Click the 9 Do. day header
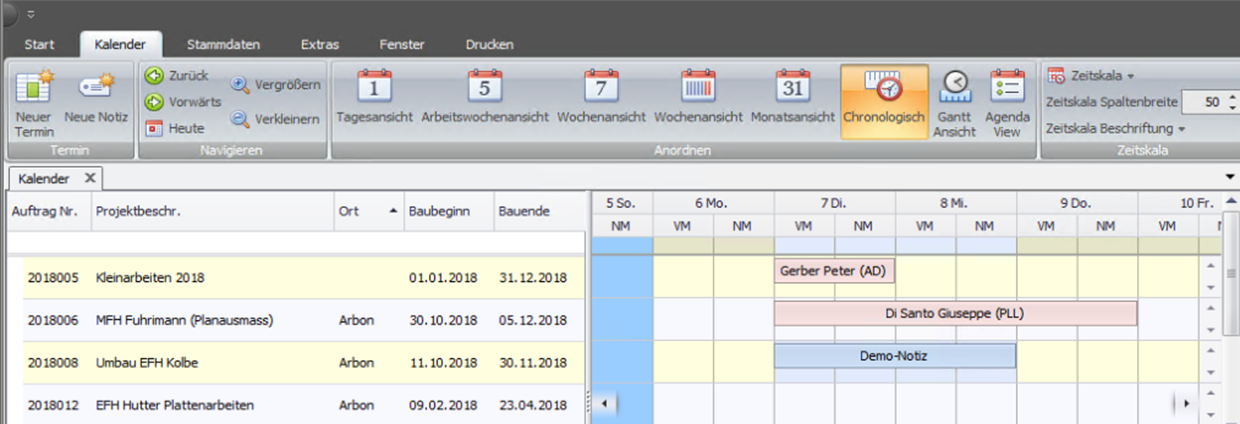The height and width of the screenshot is (424, 1240). pyautogui.click(x=1077, y=202)
